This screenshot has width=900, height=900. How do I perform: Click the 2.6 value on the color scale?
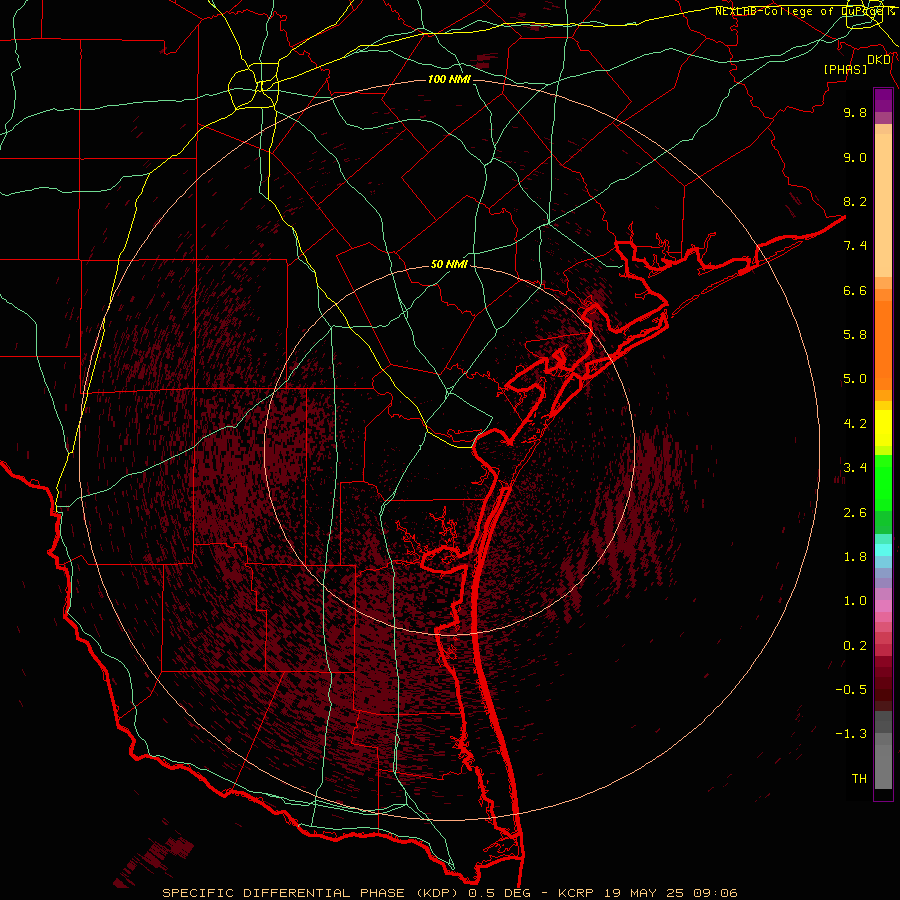[x=855, y=513]
